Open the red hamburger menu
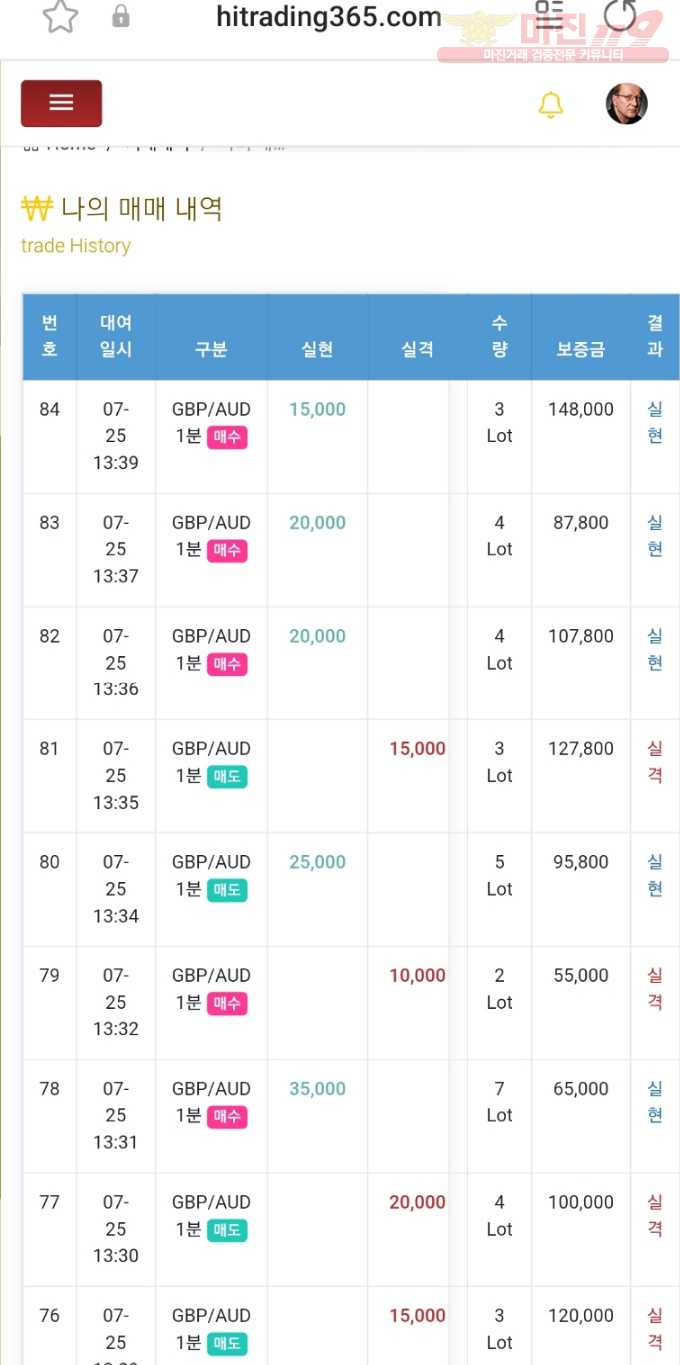 coord(61,103)
